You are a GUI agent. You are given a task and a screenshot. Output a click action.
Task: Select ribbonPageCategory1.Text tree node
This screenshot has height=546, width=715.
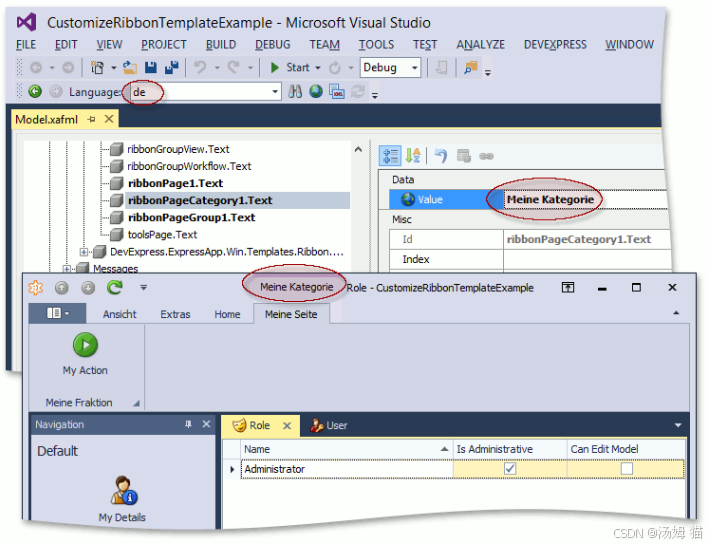point(200,200)
